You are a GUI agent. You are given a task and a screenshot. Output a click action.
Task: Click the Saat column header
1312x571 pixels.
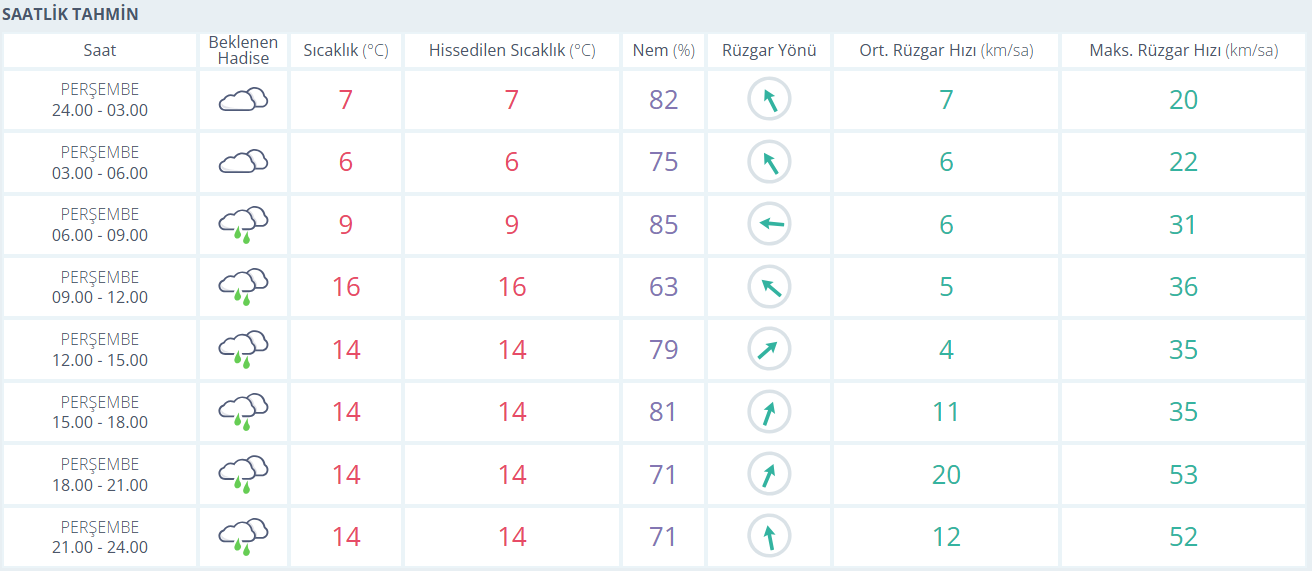click(100, 51)
